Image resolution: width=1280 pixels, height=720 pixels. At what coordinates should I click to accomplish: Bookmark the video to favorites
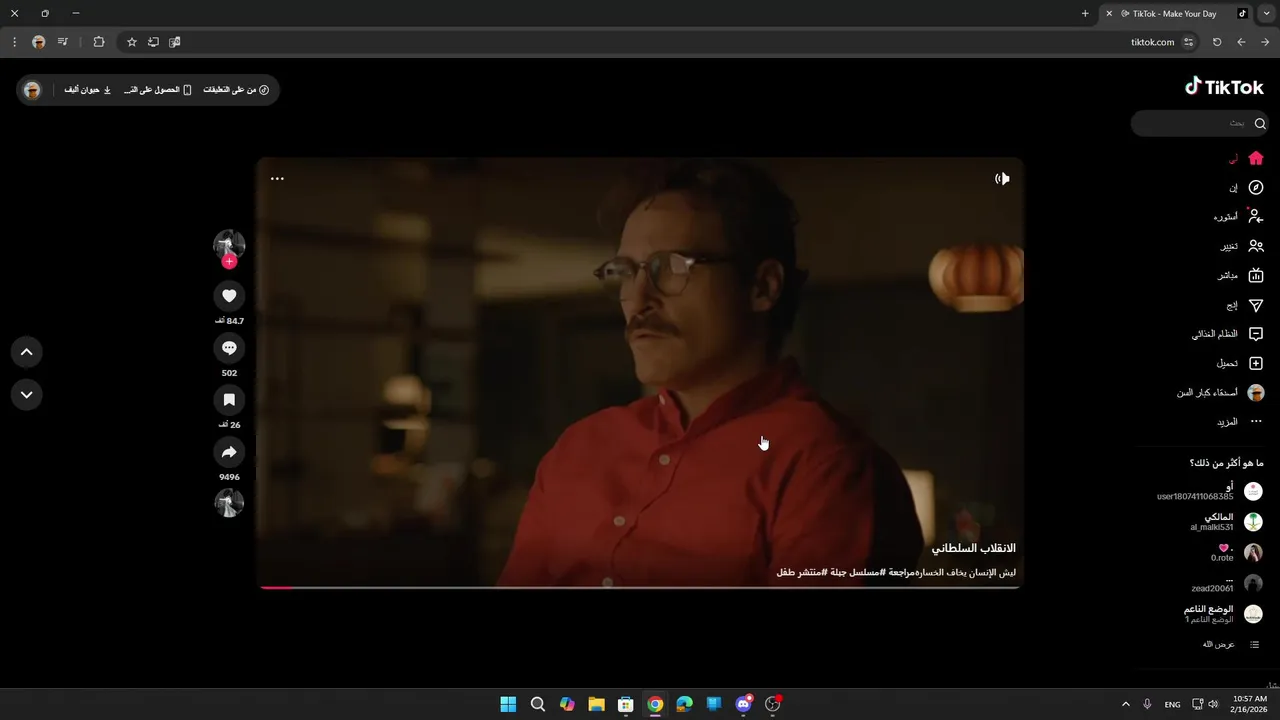(229, 400)
